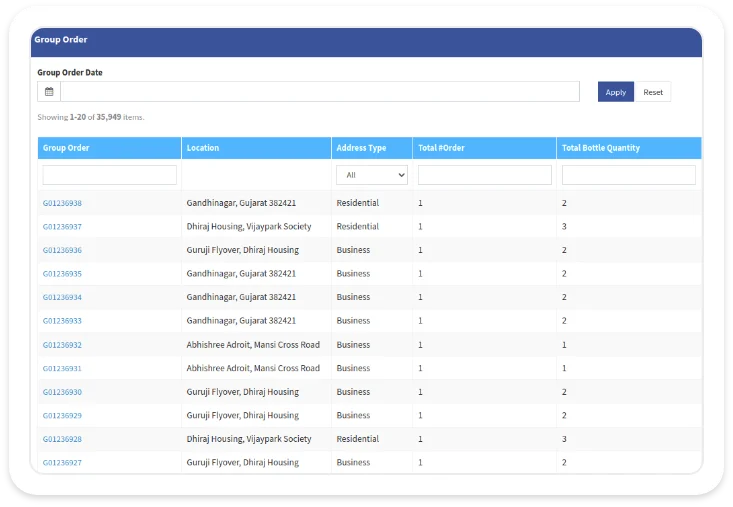The width and height of the screenshot is (733, 507).
Task: Open the Group Order Date calendar icon
Action: [49, 92]
